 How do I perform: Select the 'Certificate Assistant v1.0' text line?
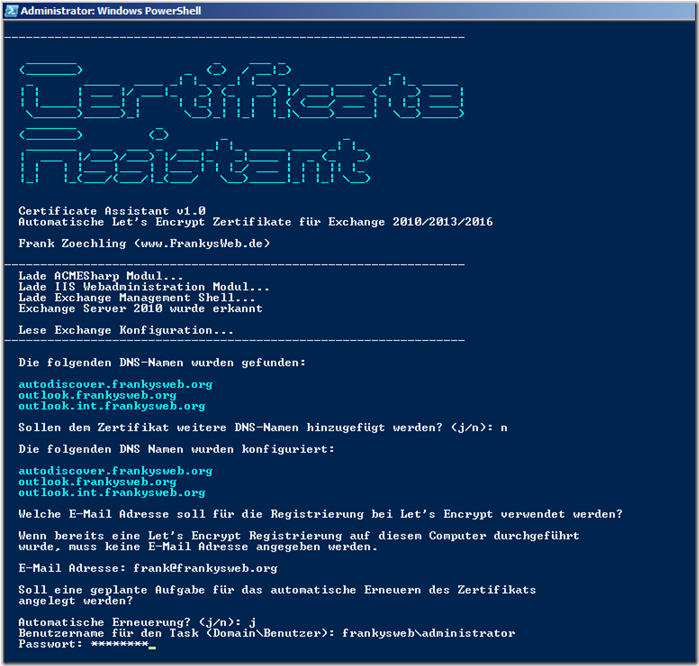point(112,210)
